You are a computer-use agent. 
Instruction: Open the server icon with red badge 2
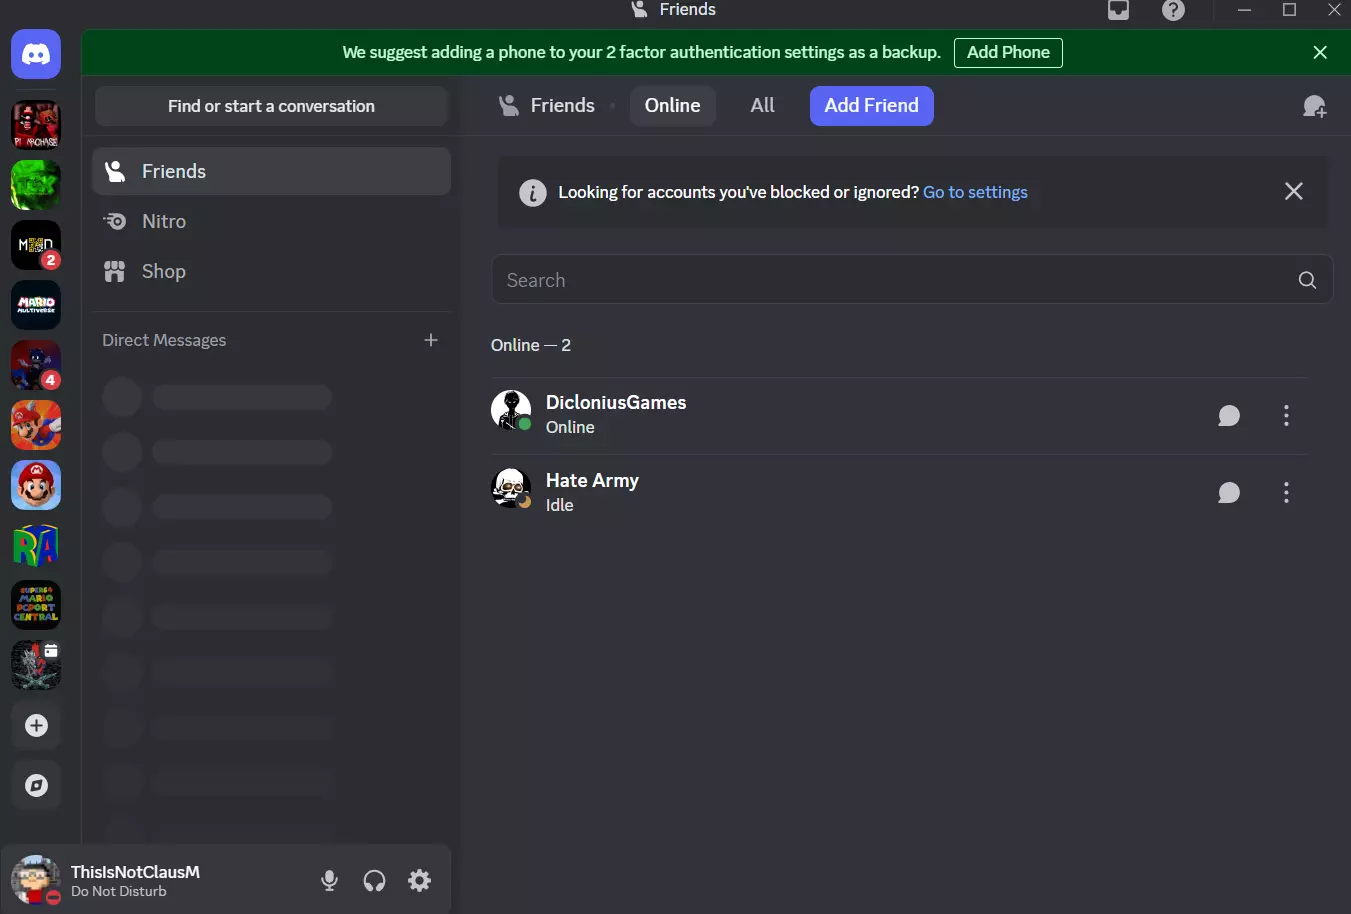(36, 245)
